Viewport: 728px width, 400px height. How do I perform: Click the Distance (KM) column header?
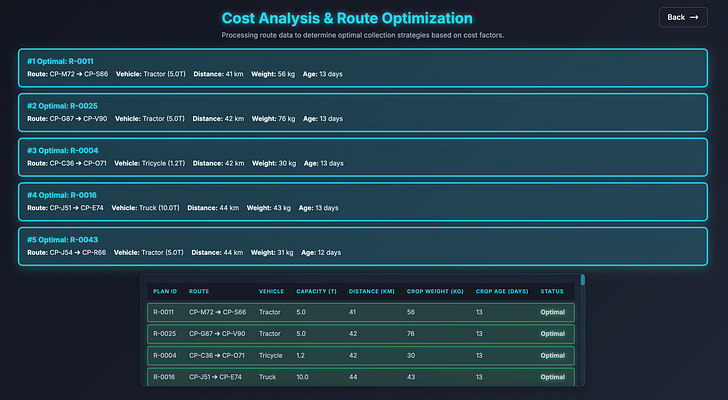tap(371, 291)
